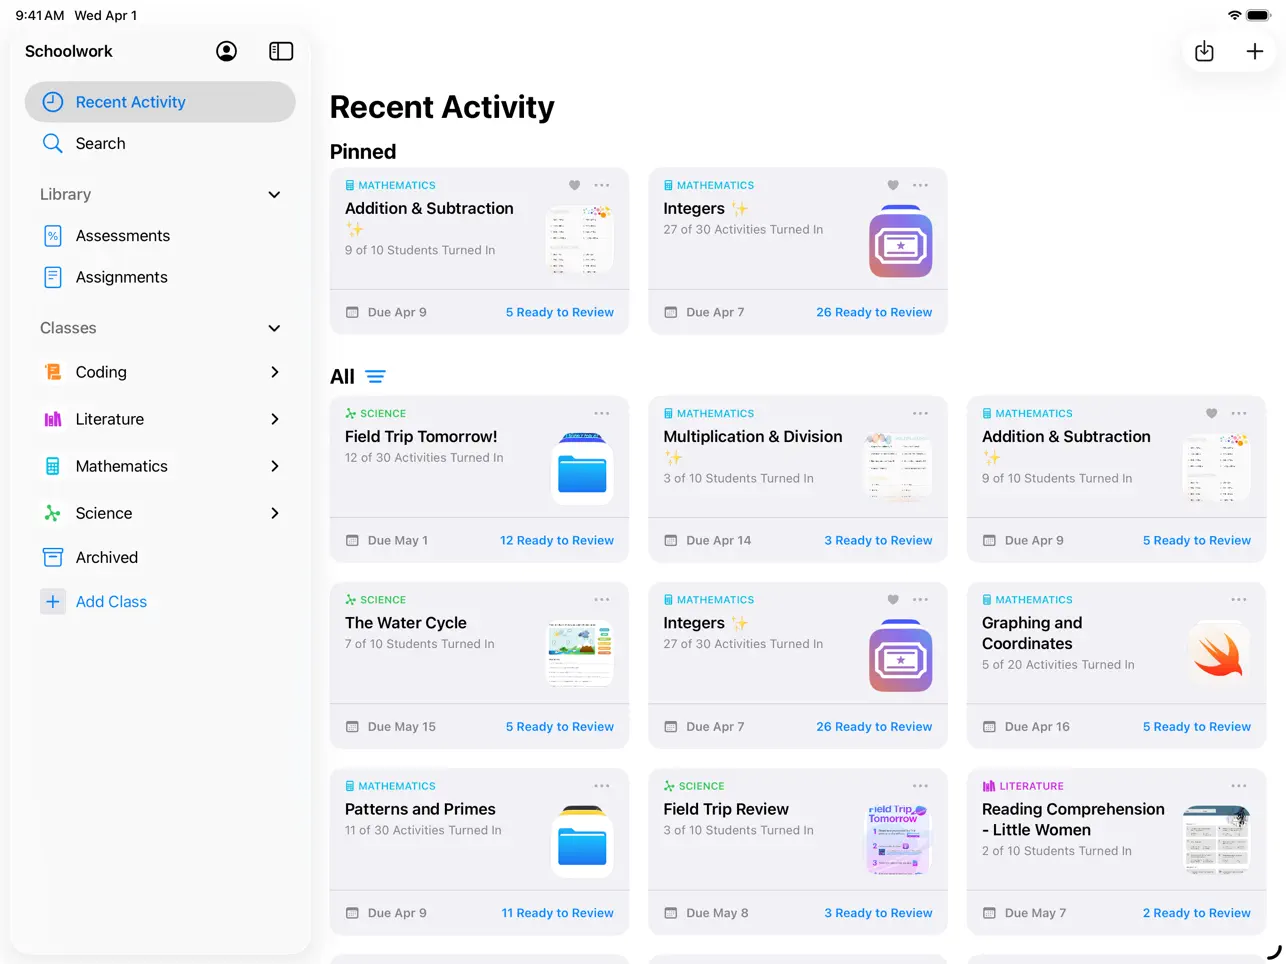This screenshot has width=1286, height=964.
Task: Select the Archived classes entry
Action: [106, 557]
